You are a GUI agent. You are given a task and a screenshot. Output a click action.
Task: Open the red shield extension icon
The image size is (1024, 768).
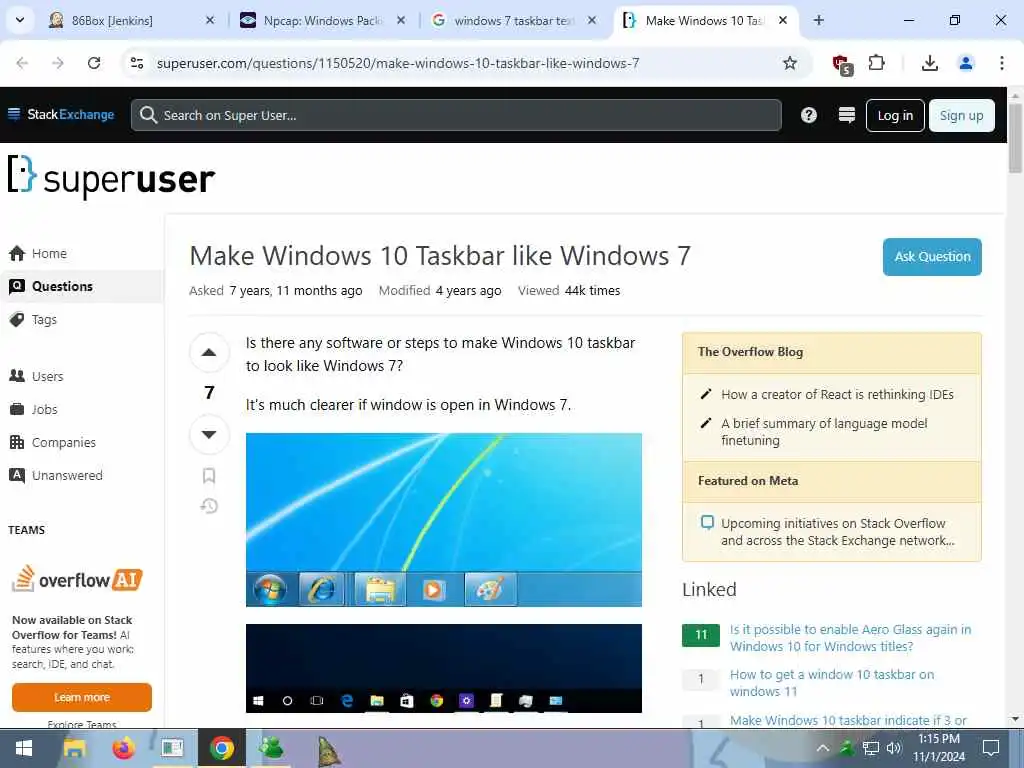point(842,64)
